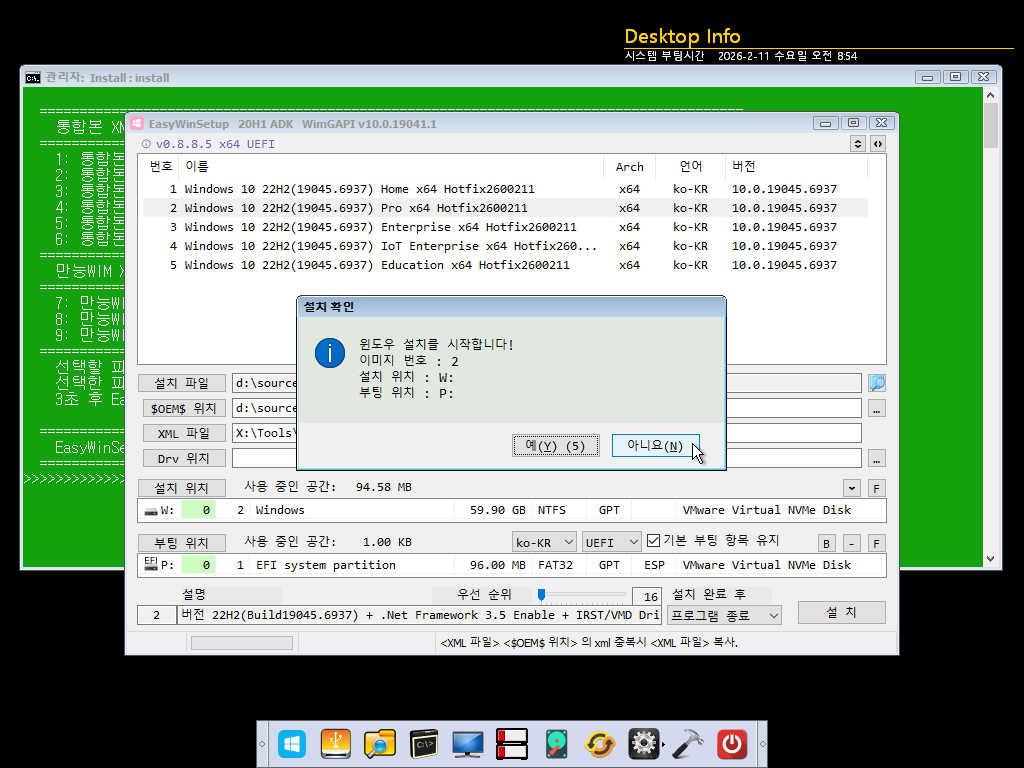
Task: Click the $OEM$ 위치 button
Action: 184,408
